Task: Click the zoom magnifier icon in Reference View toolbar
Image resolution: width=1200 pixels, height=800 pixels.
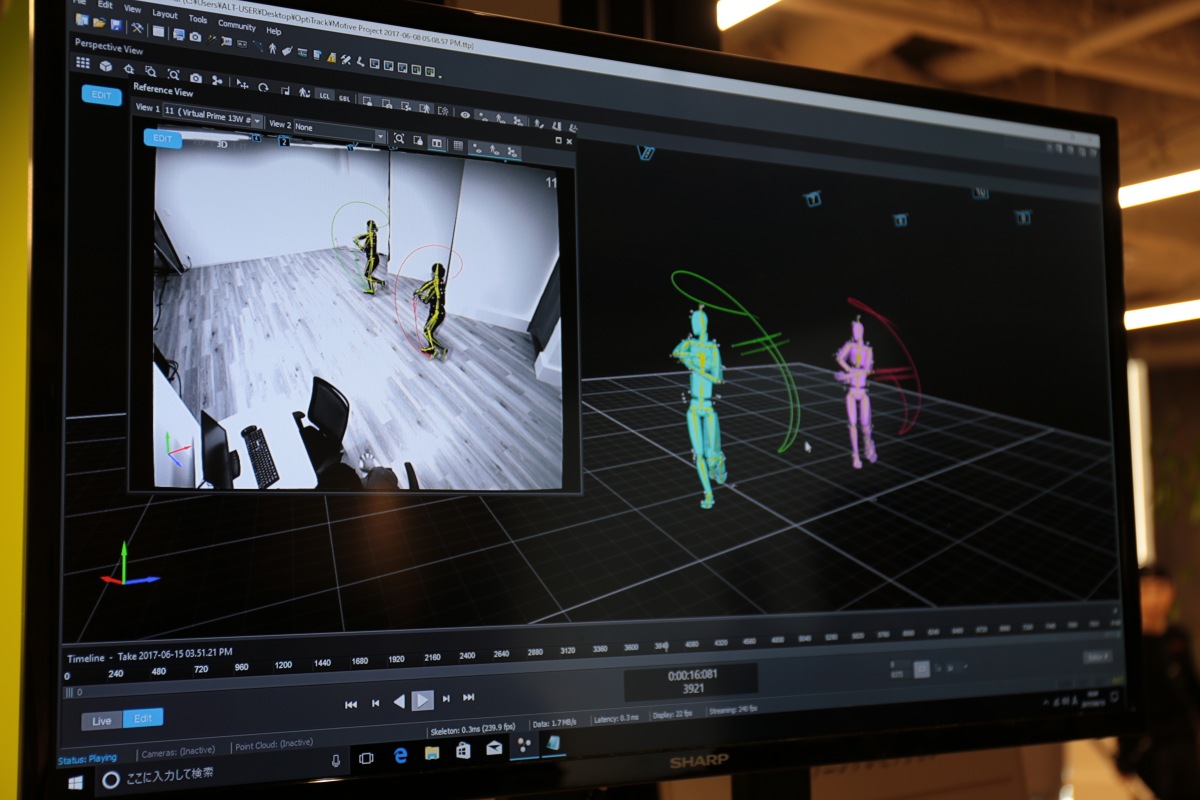Action: point(399,139)
